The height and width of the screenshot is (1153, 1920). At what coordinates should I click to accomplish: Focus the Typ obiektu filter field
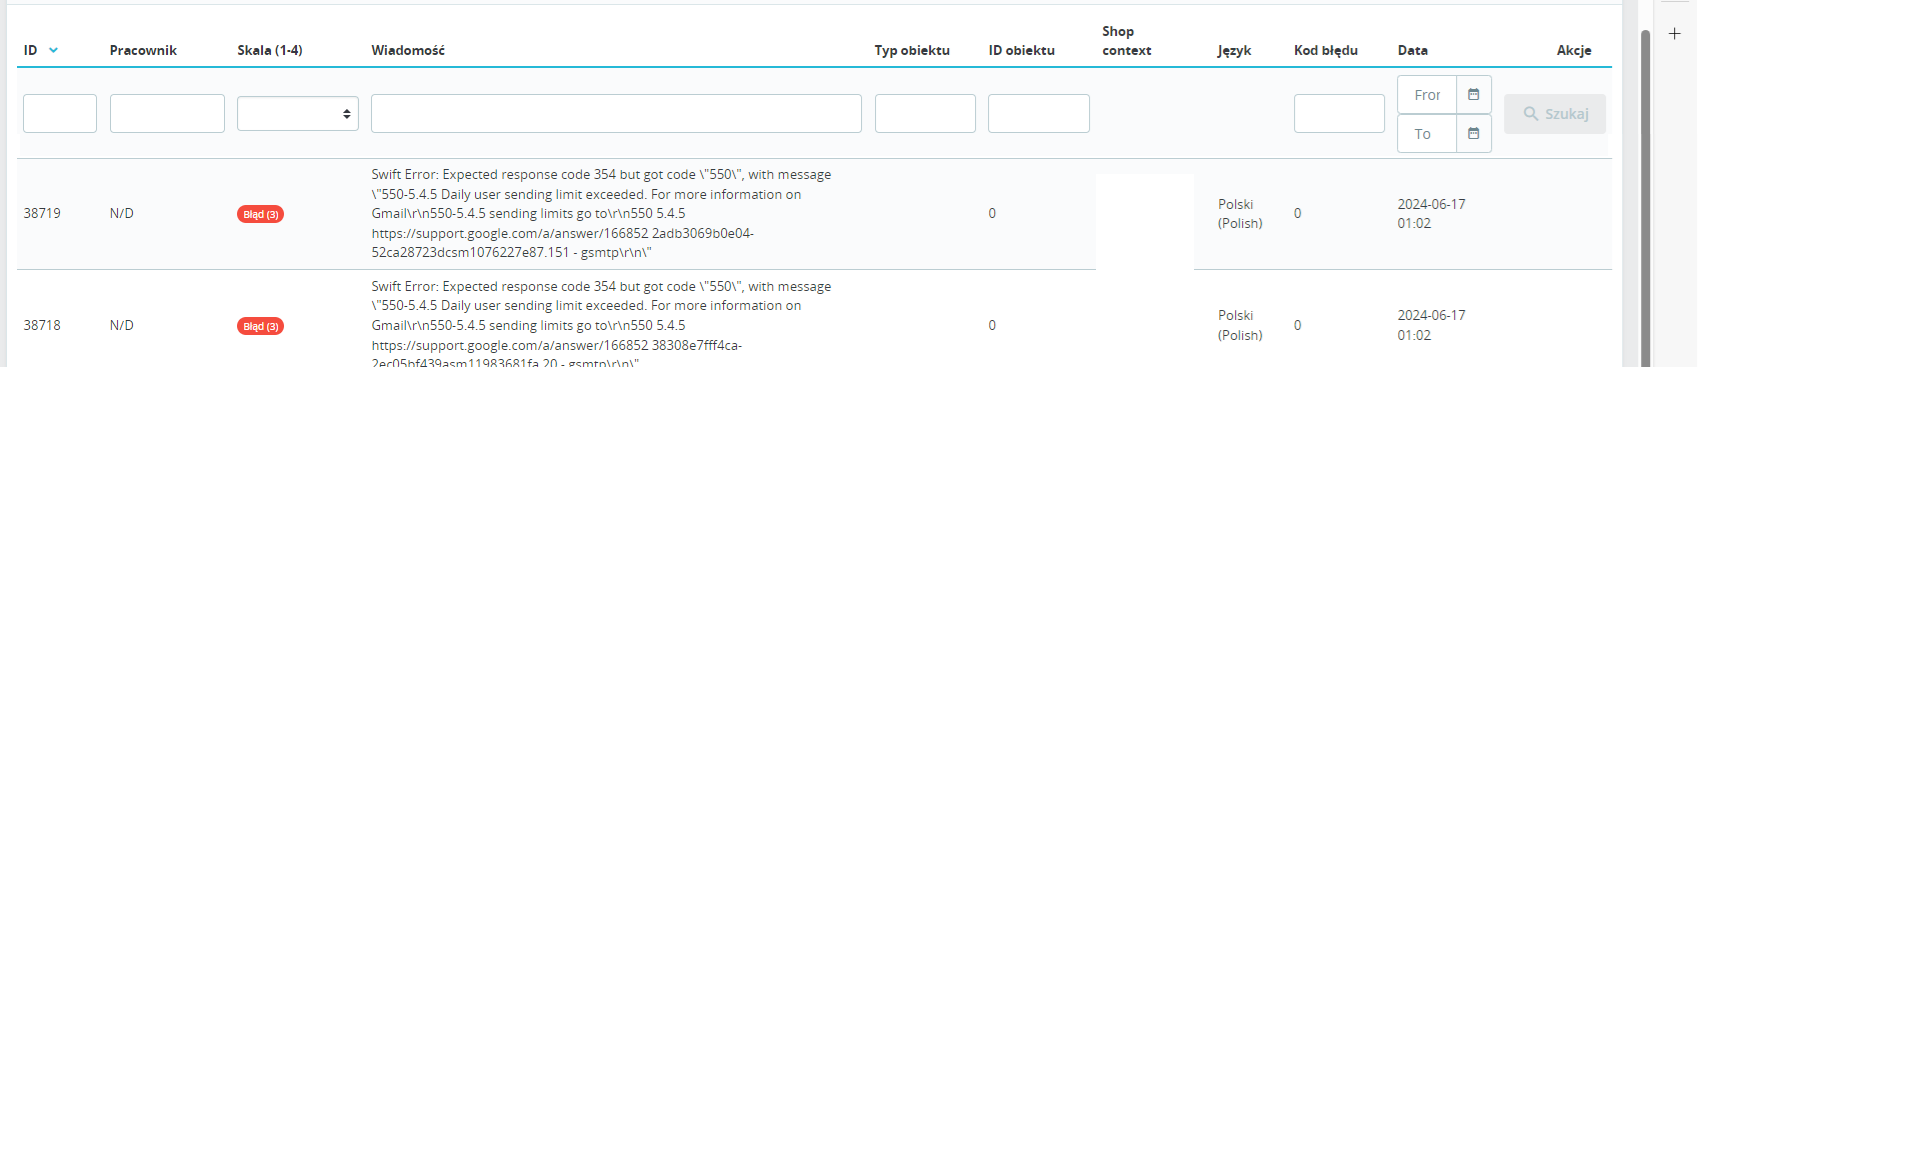click(x=925, y=114)
